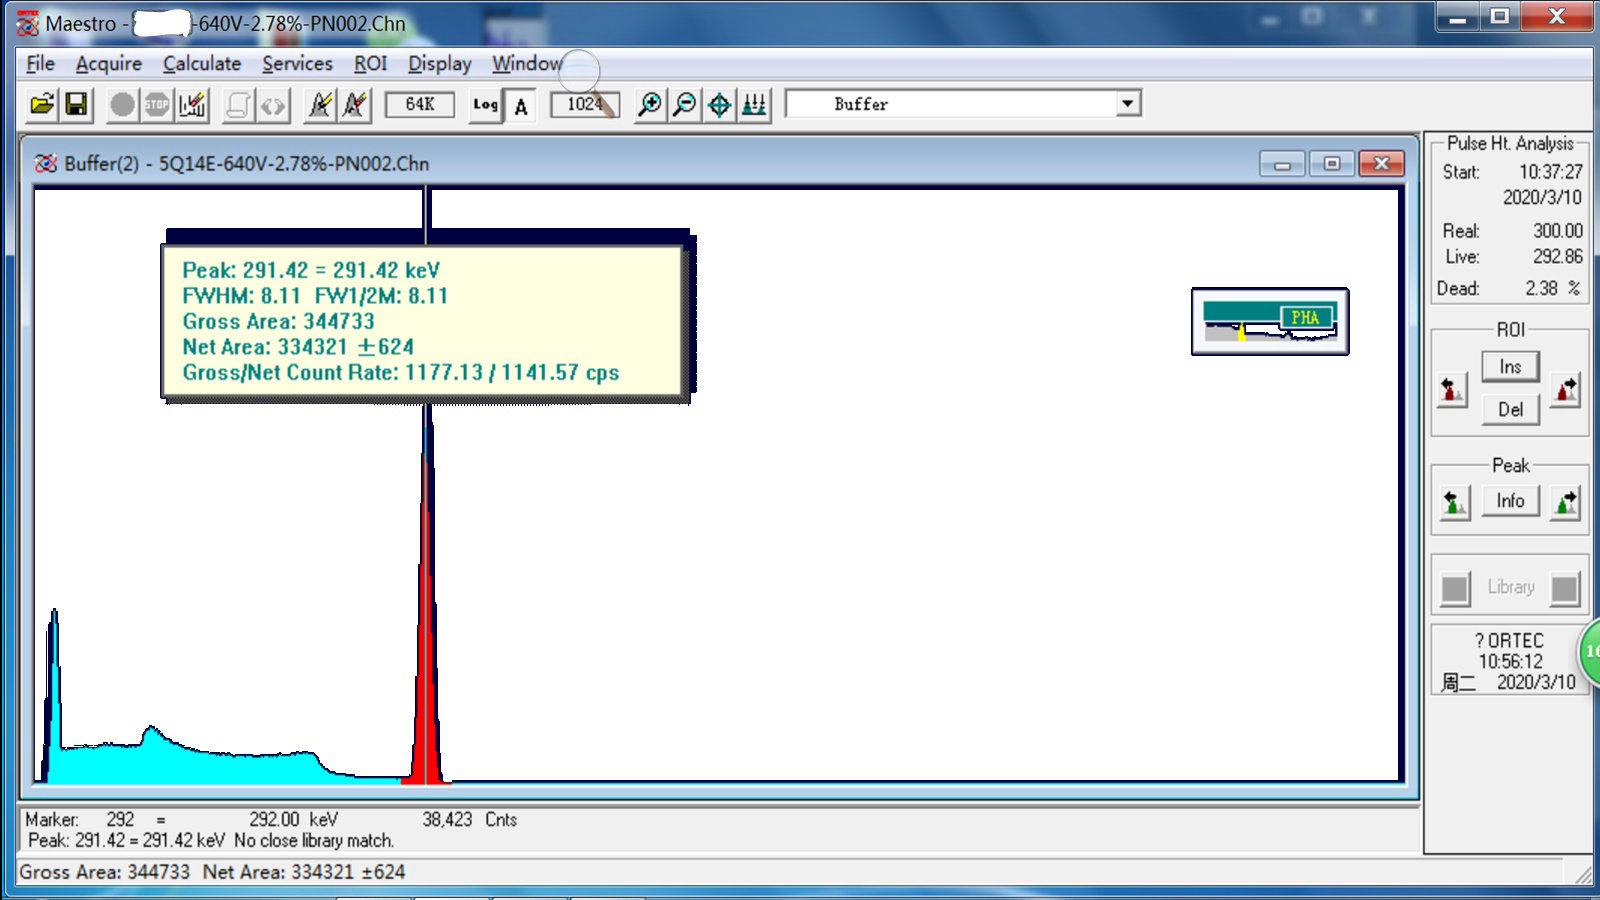Click the STOP acquisition icon

tap(157, 104)
